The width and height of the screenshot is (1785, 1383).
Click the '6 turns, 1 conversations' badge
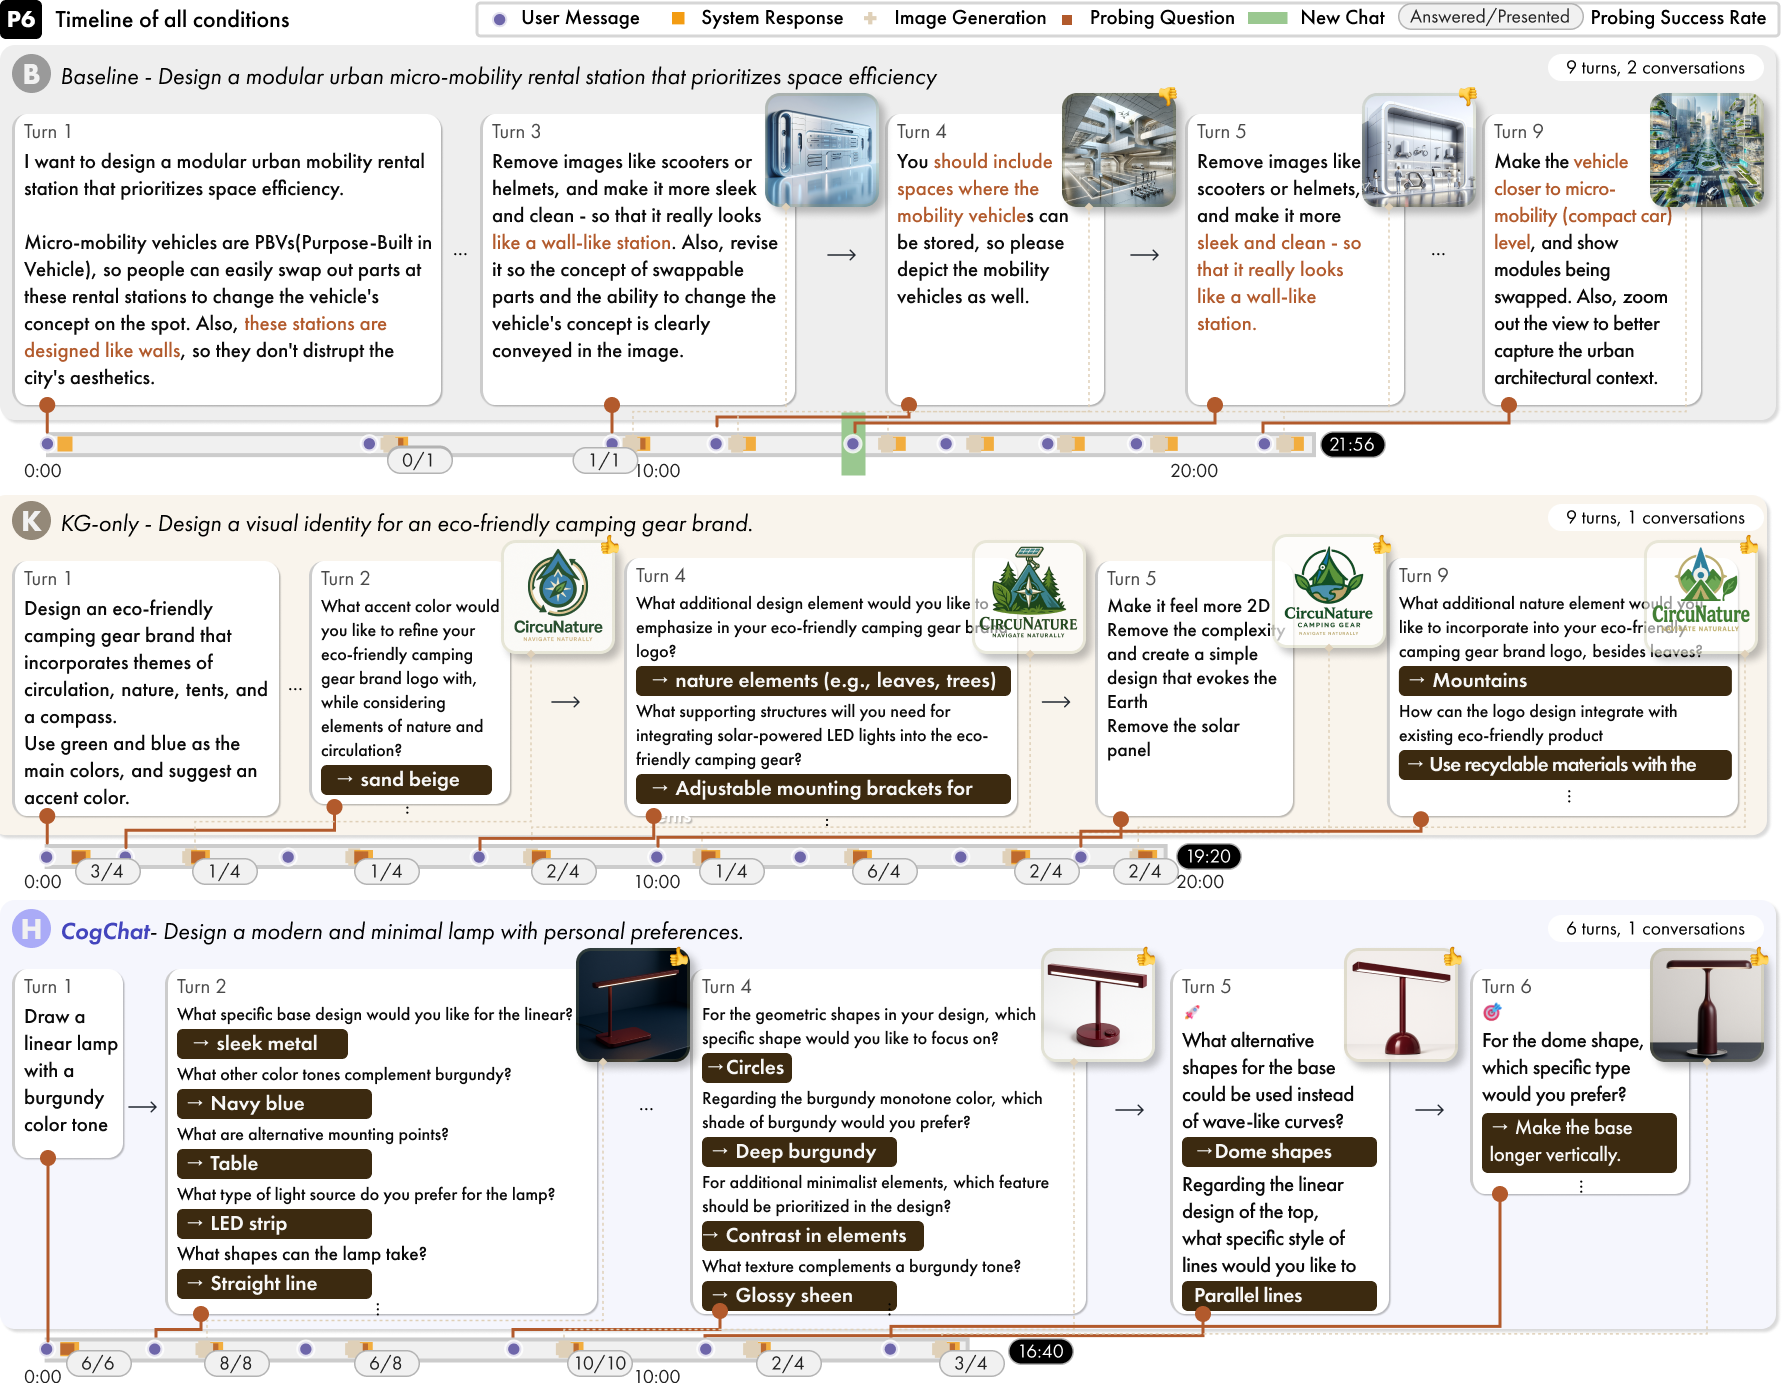coord(1655,929)
